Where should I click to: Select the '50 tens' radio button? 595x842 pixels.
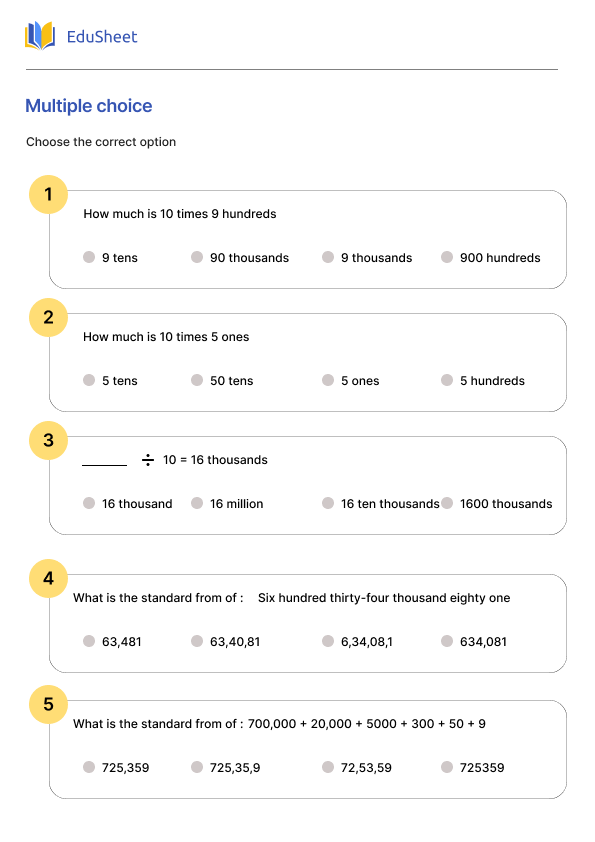(x=197, y=380)
